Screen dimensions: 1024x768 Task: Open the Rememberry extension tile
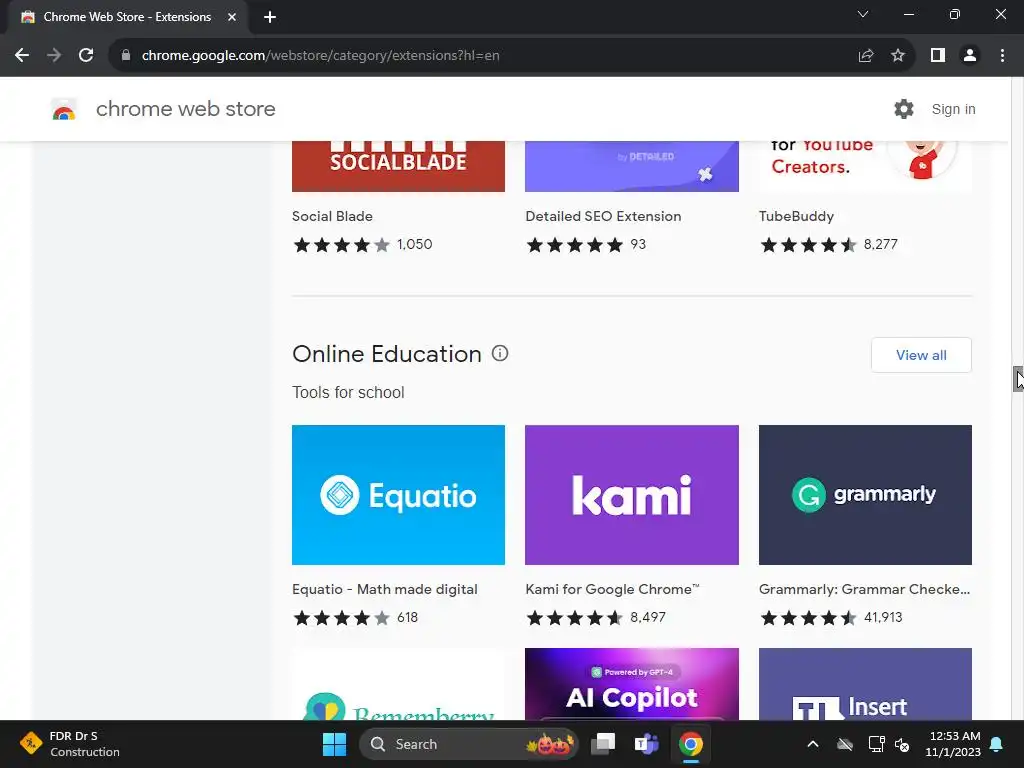(x=398, y=684)
